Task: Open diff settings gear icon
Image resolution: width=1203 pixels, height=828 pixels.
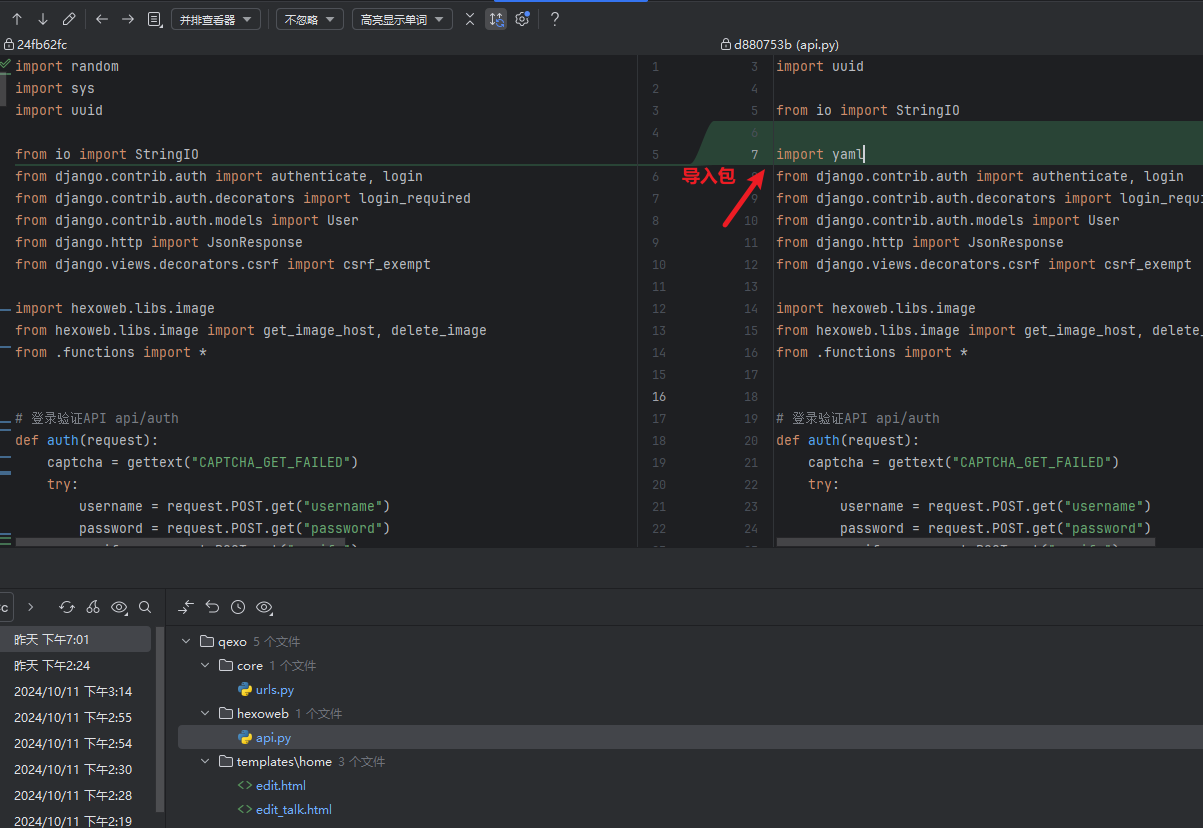Action: (x=522, y=19)
